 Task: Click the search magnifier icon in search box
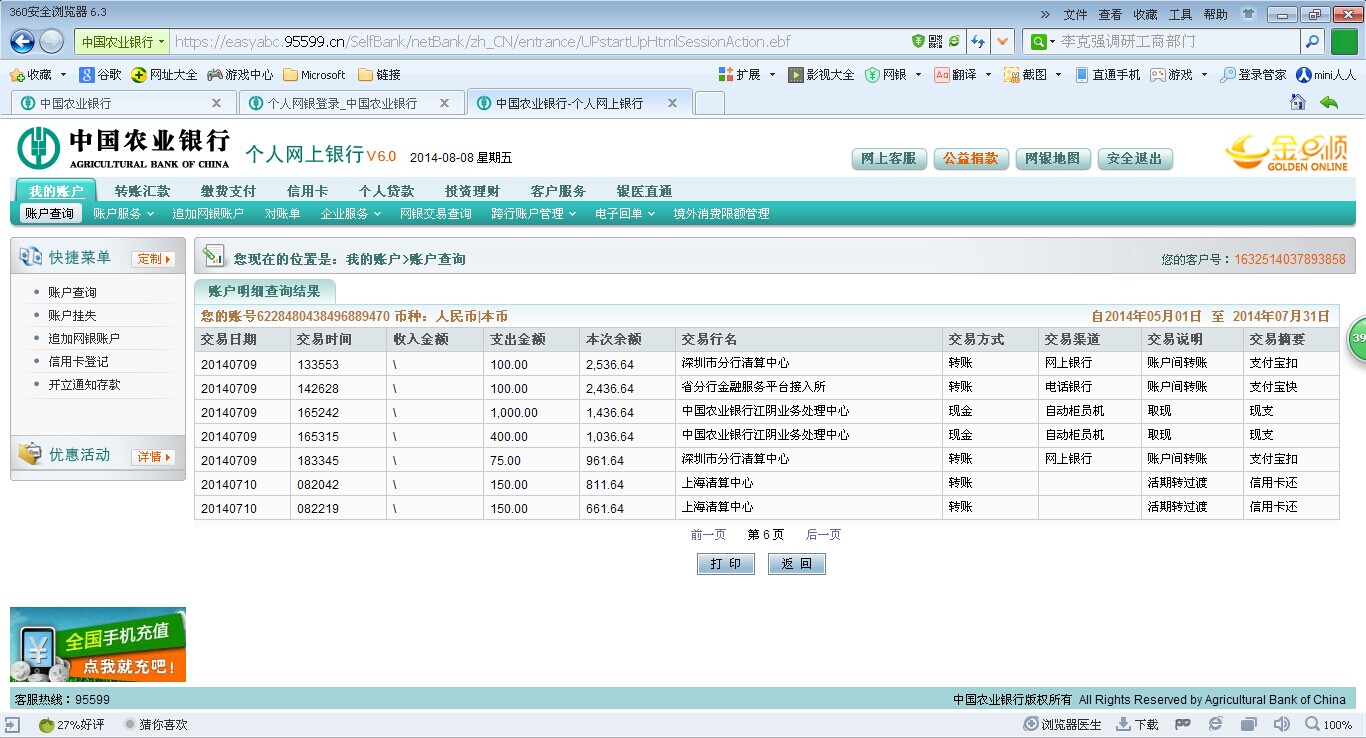1312,42
